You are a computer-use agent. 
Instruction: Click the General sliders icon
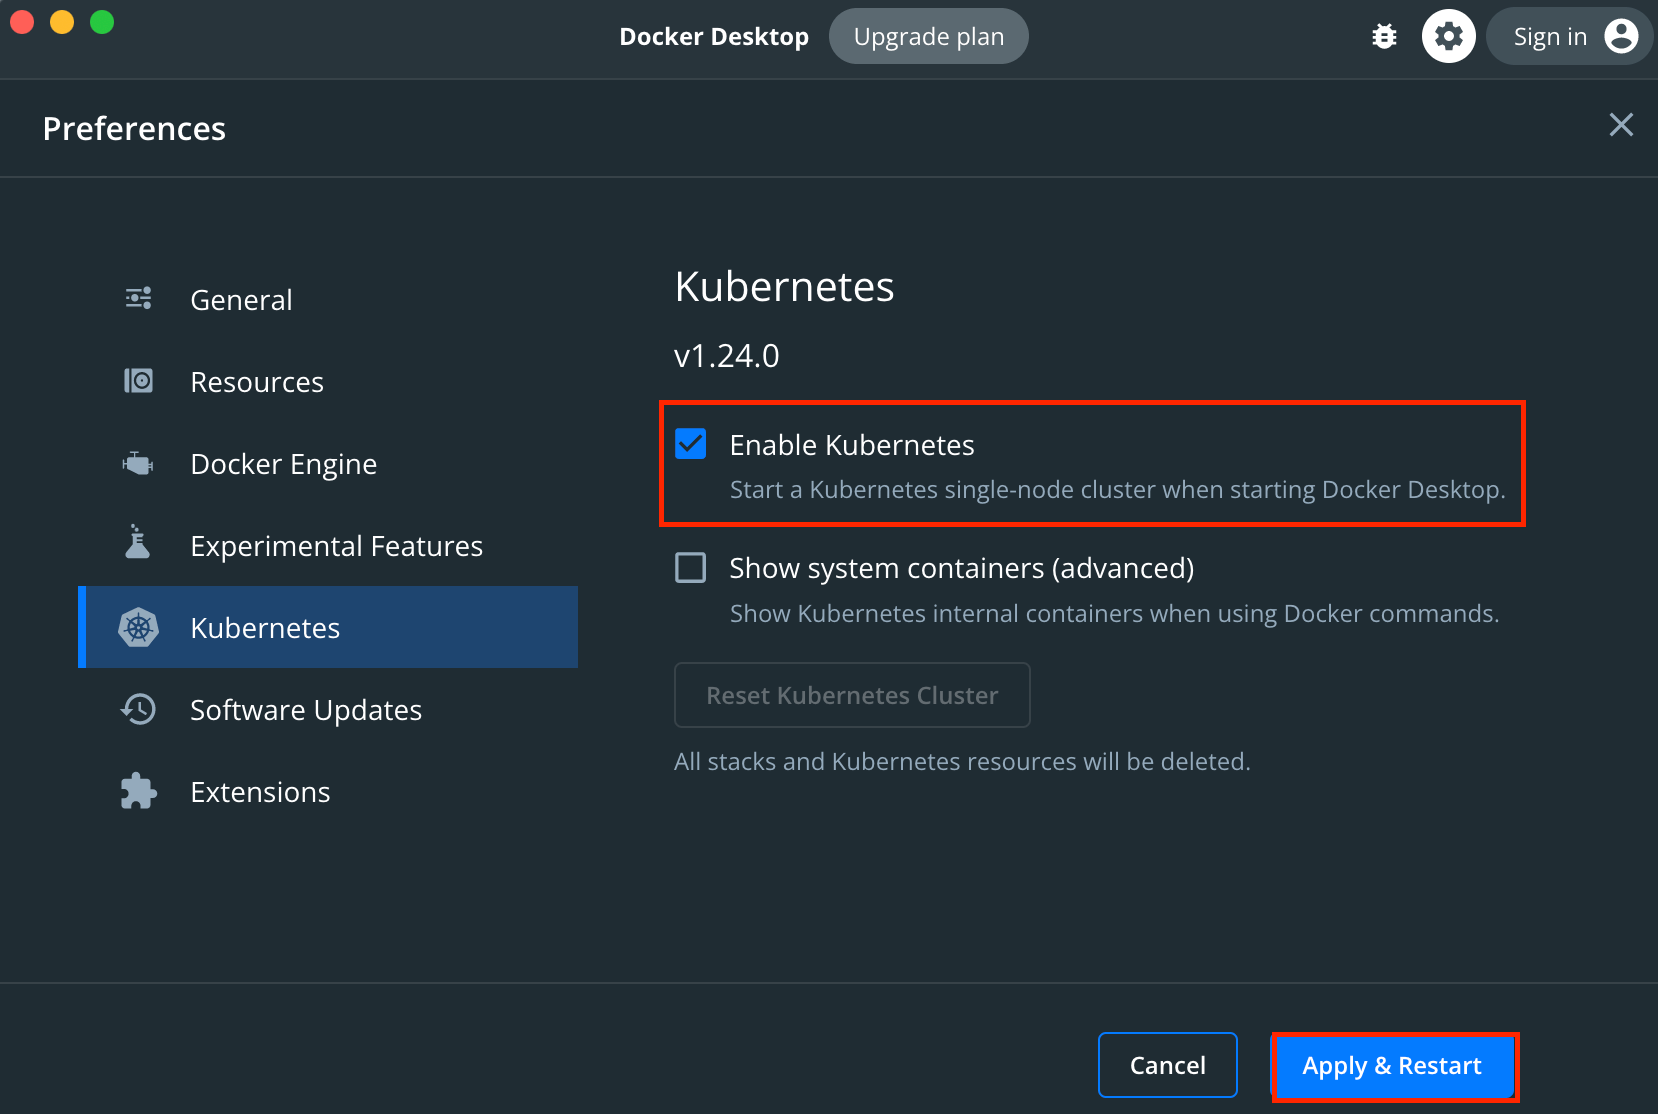click(x=138, y=298)
